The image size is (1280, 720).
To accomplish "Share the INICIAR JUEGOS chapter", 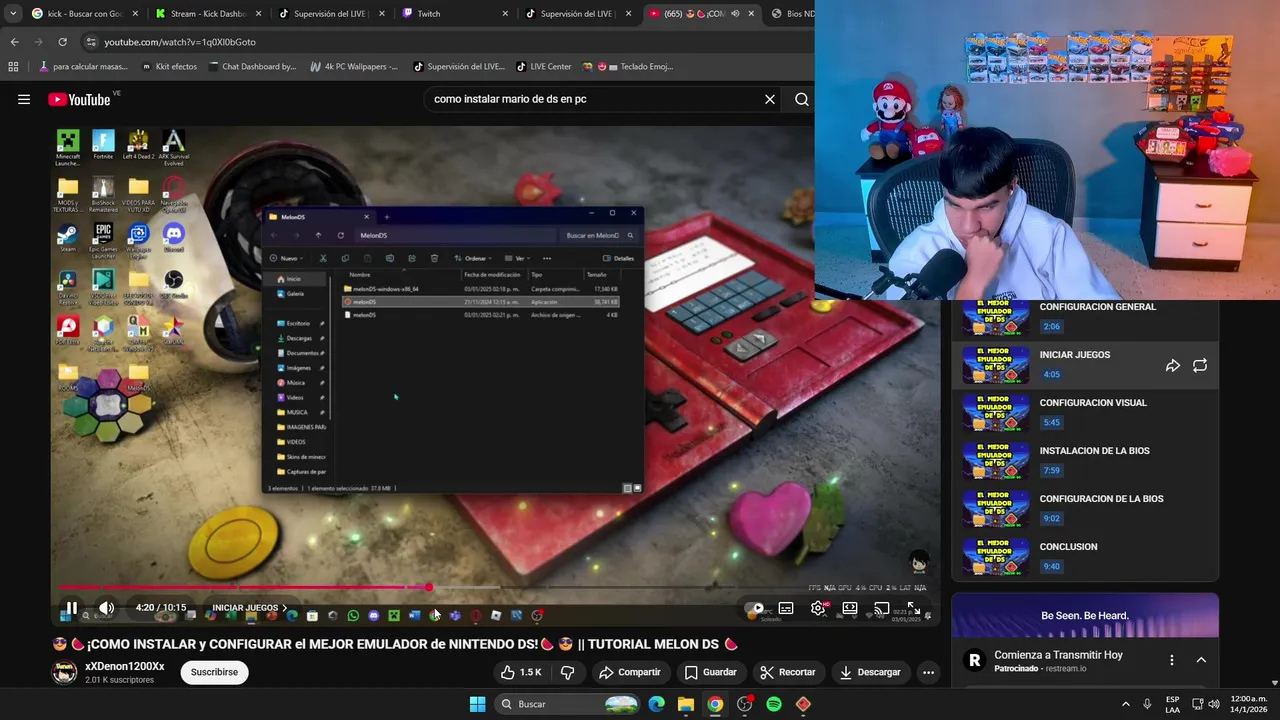I will pyautogui.click(x=1173, y=366).
